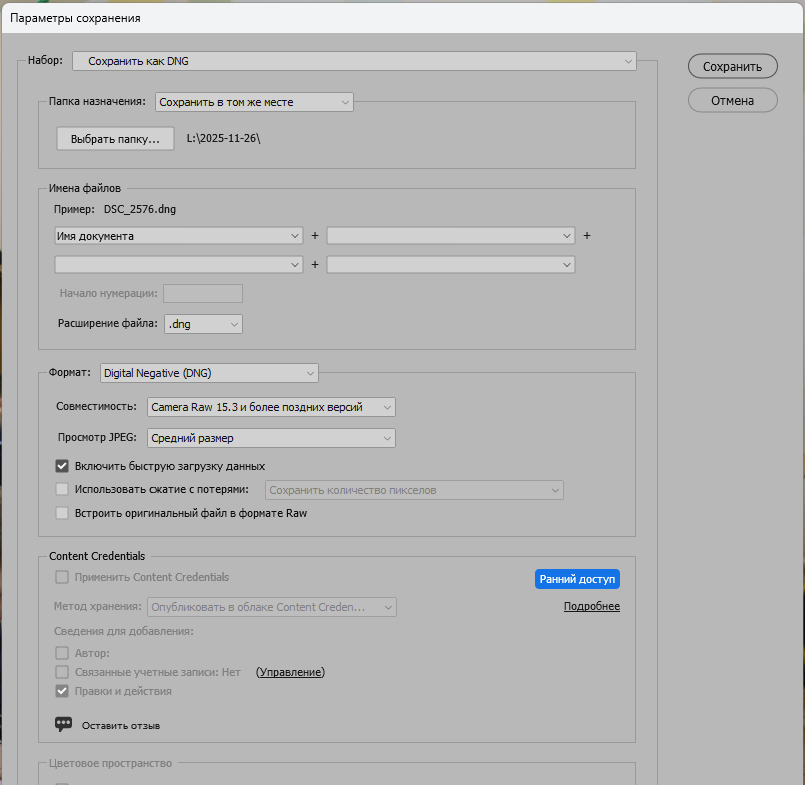Image resolution: width=805 pixels, height=785 pixels.
Task: Open the Набор preset dropdown
Action: click(x=354, y=61)
